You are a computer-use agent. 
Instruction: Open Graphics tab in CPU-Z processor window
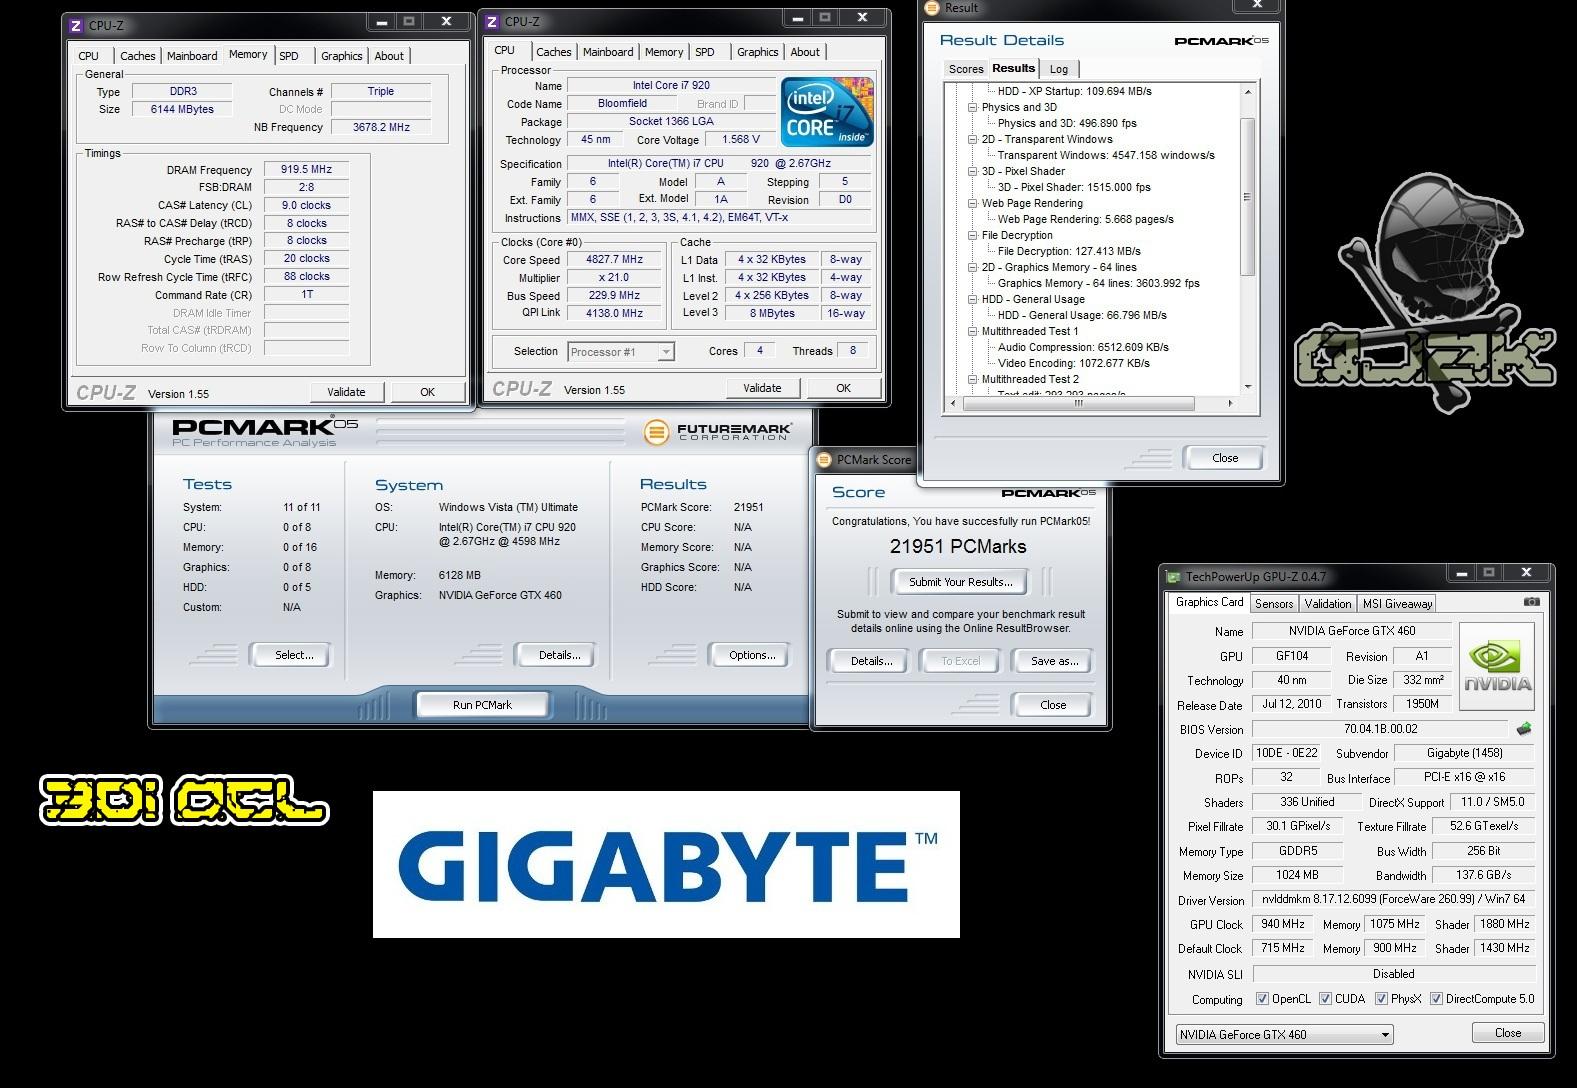click(x=757, y=52)
